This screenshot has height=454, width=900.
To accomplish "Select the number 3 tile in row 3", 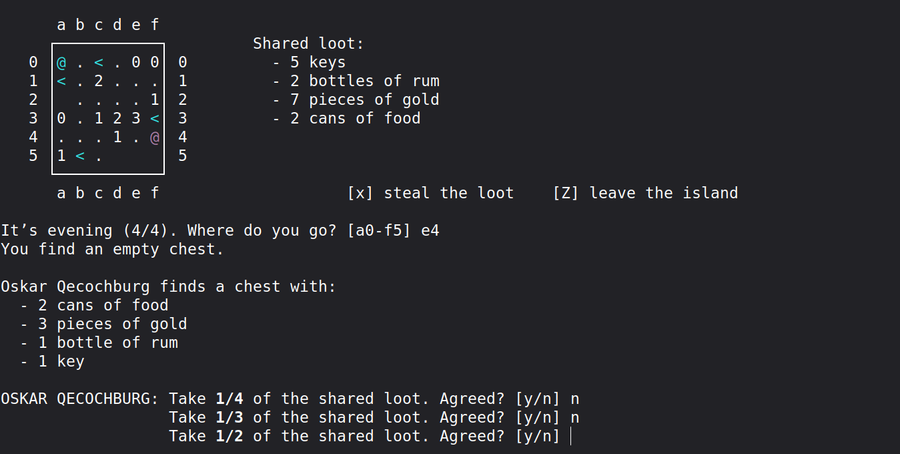I will [x=136, y=119].
